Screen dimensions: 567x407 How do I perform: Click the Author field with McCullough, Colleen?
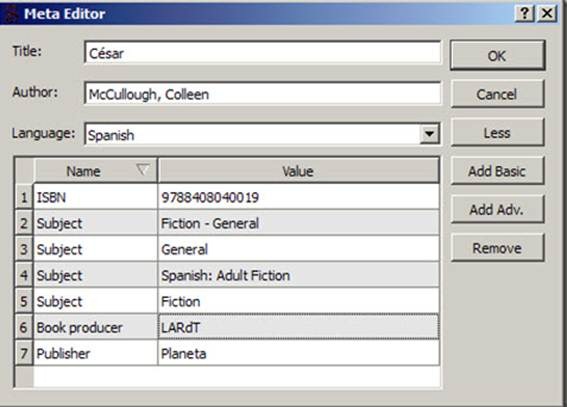tap(263, 94)
